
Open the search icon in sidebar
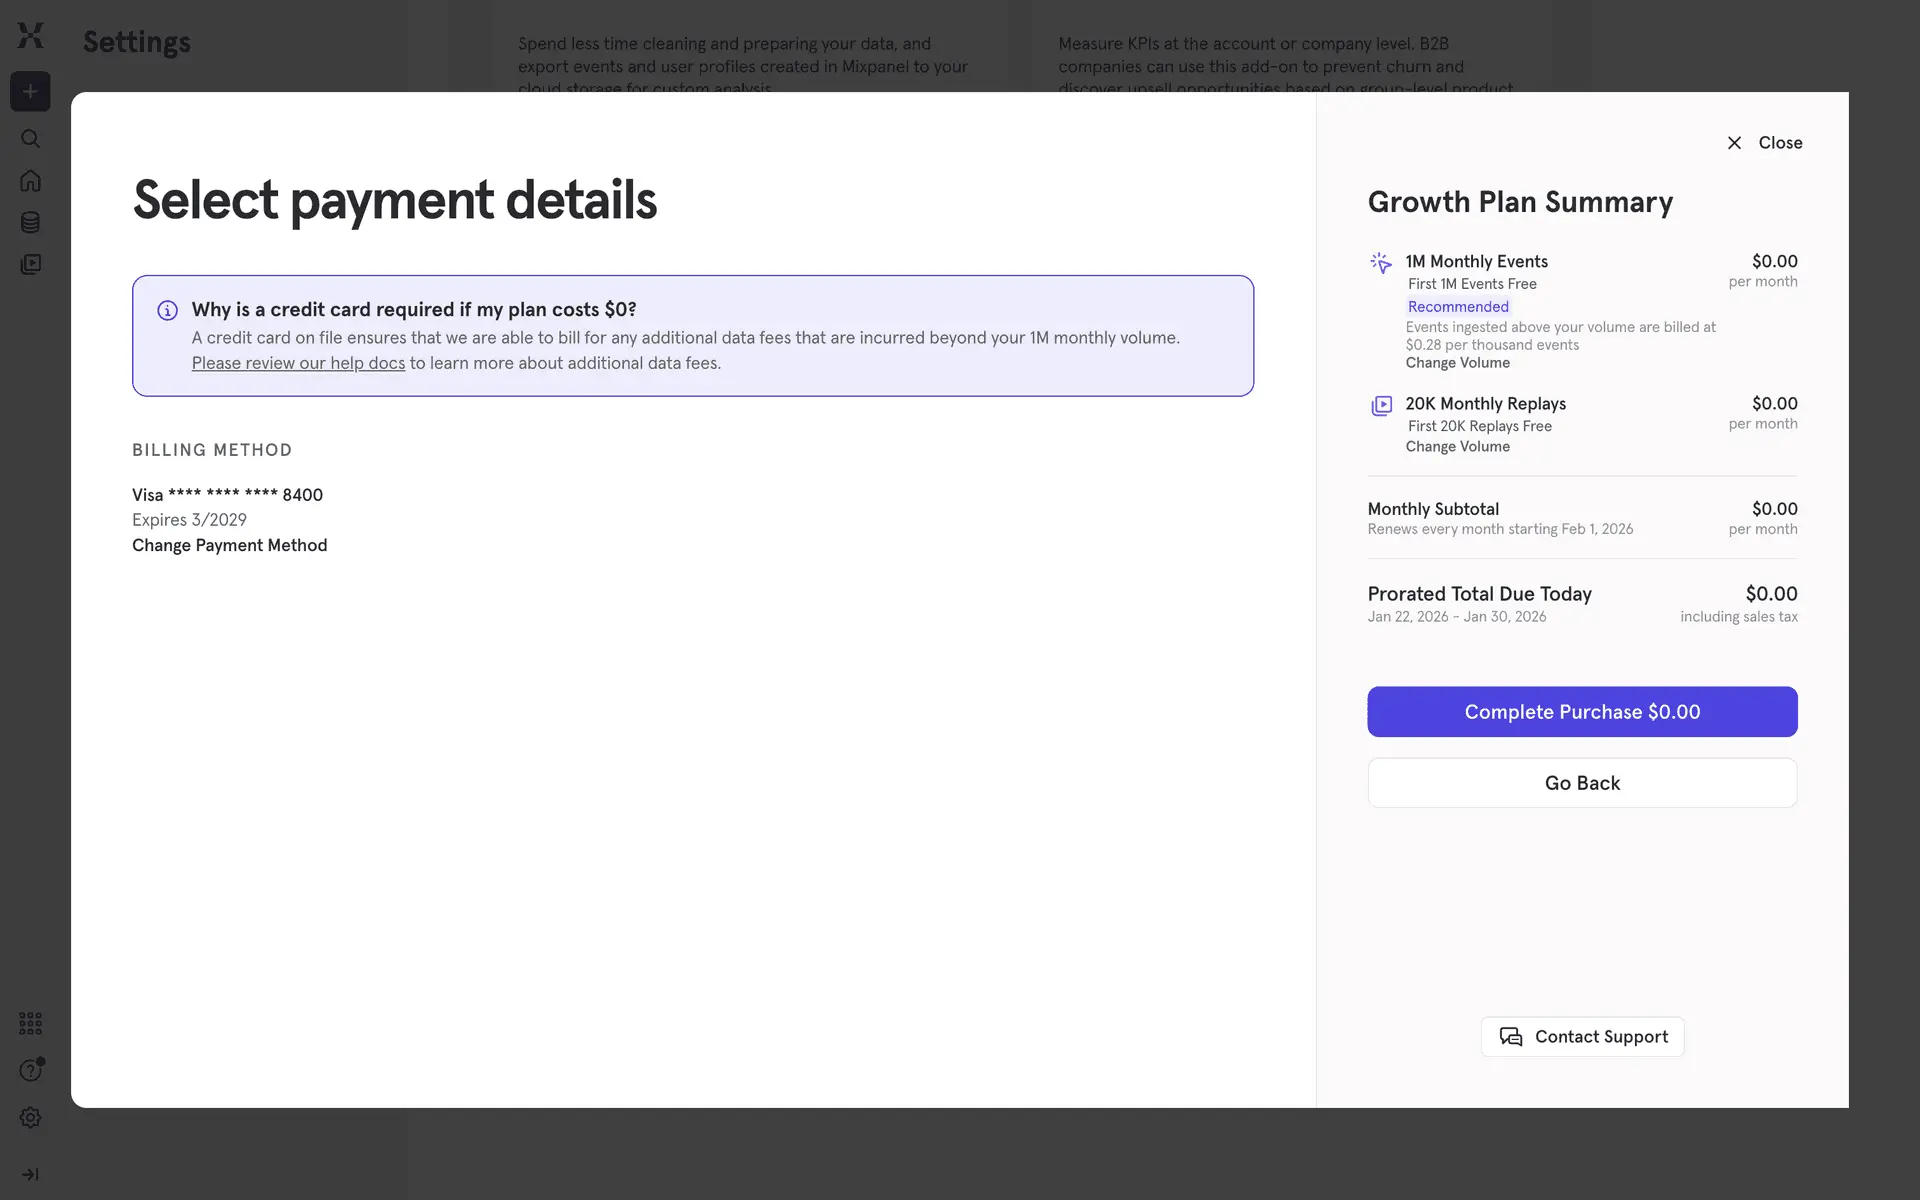(x=30, y=138)
